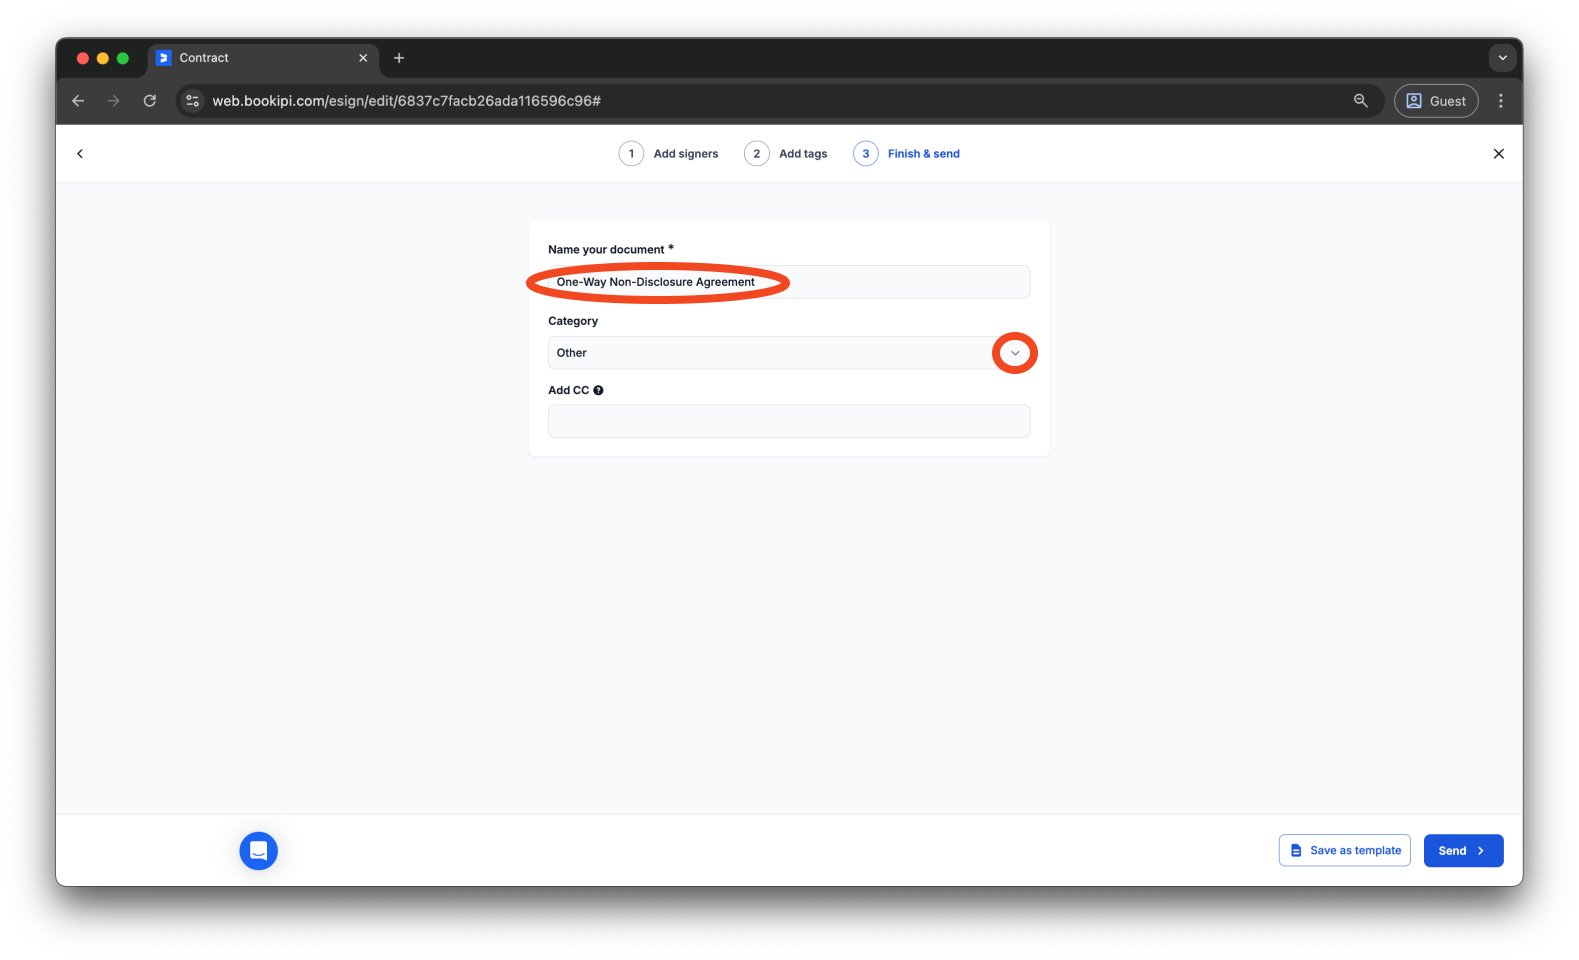Go to step 2 Add tags
Viewport: 1579px width, 960px height.
coord(786,154)
